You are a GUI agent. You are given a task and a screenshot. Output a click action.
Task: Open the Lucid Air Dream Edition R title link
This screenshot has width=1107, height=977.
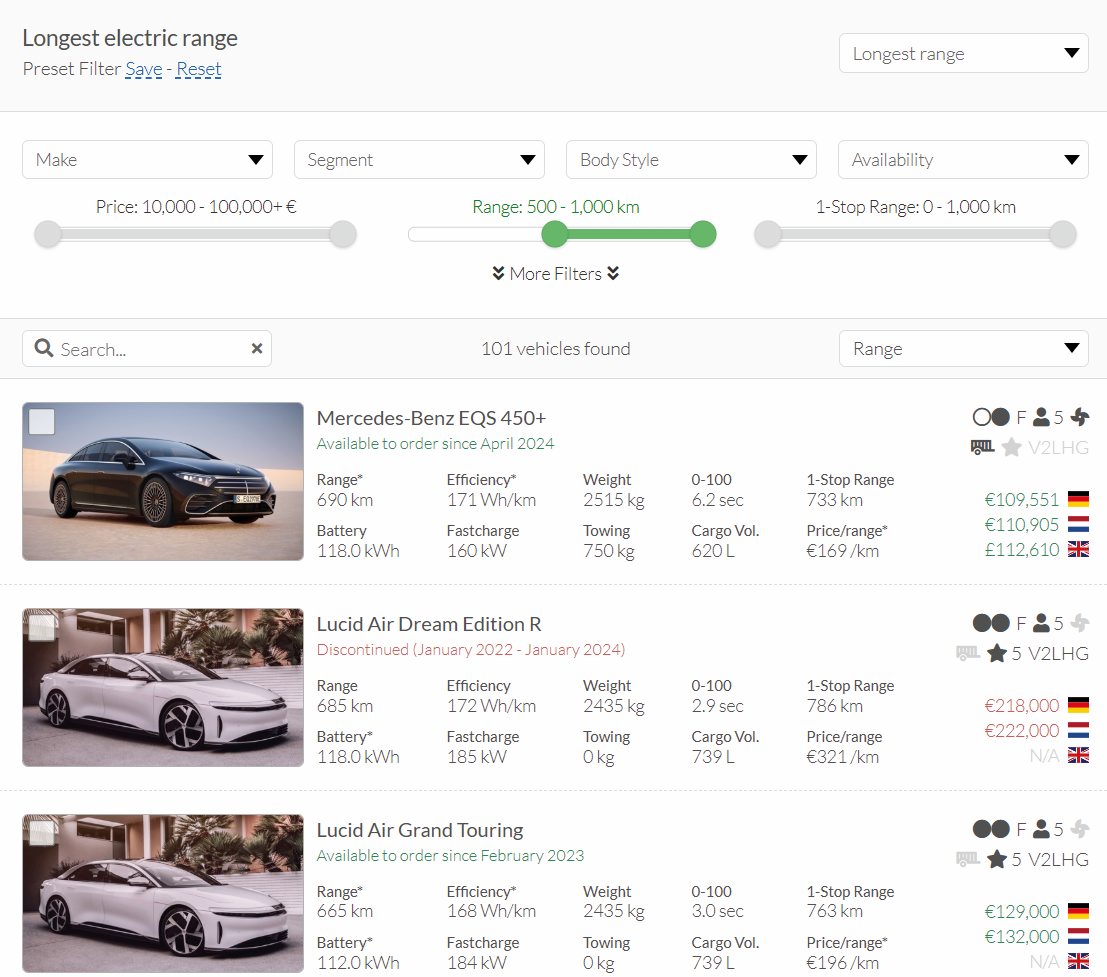(429, 624)
